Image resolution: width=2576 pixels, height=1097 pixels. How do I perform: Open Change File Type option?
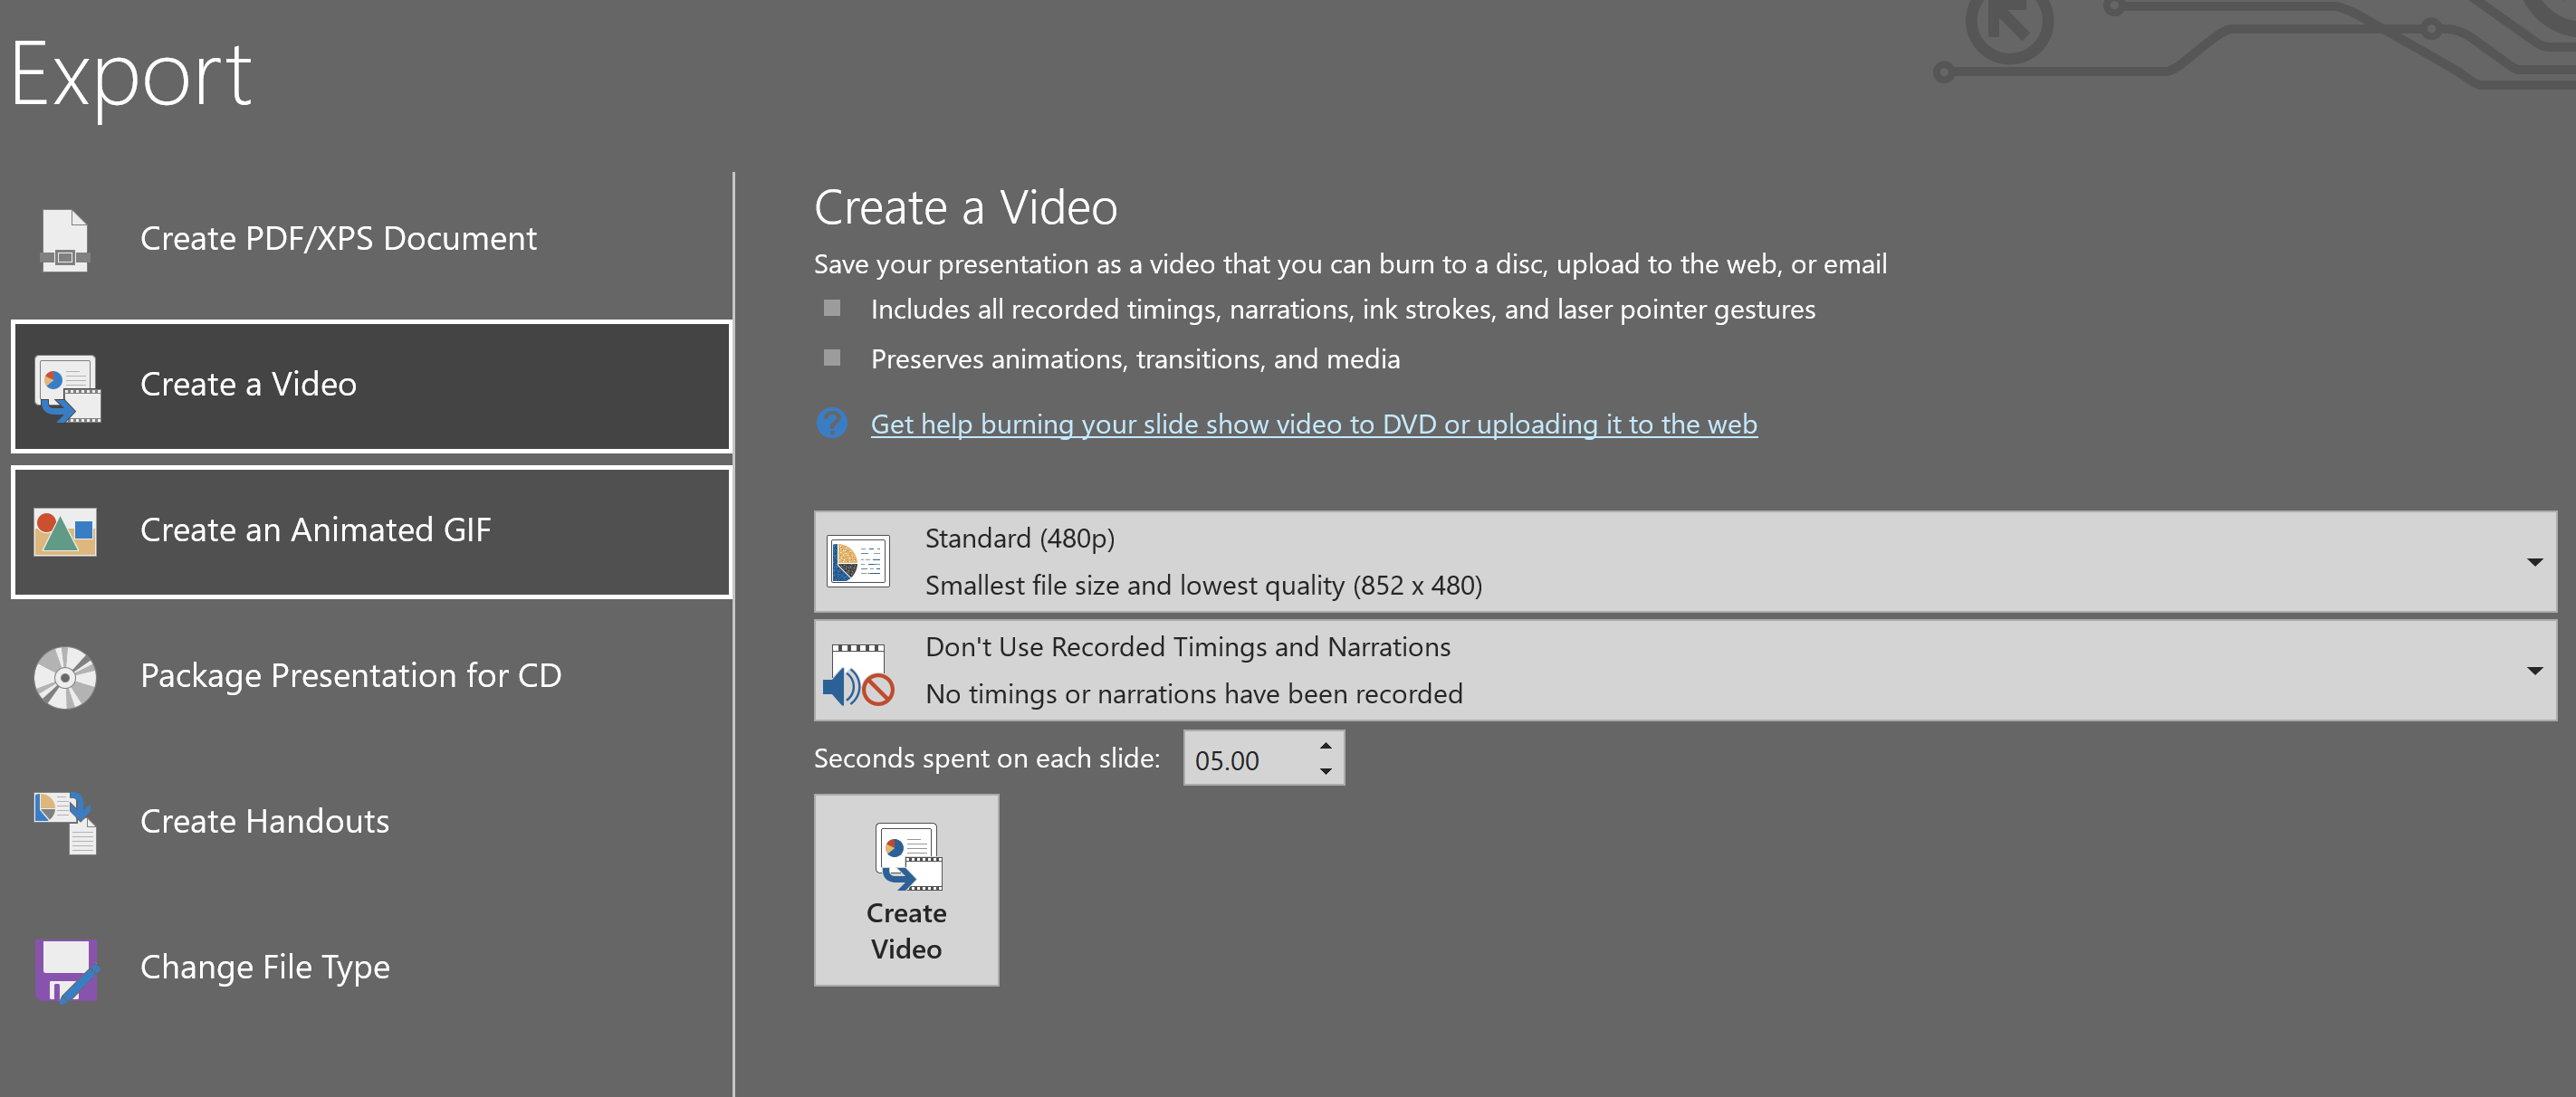coord(371,968)
